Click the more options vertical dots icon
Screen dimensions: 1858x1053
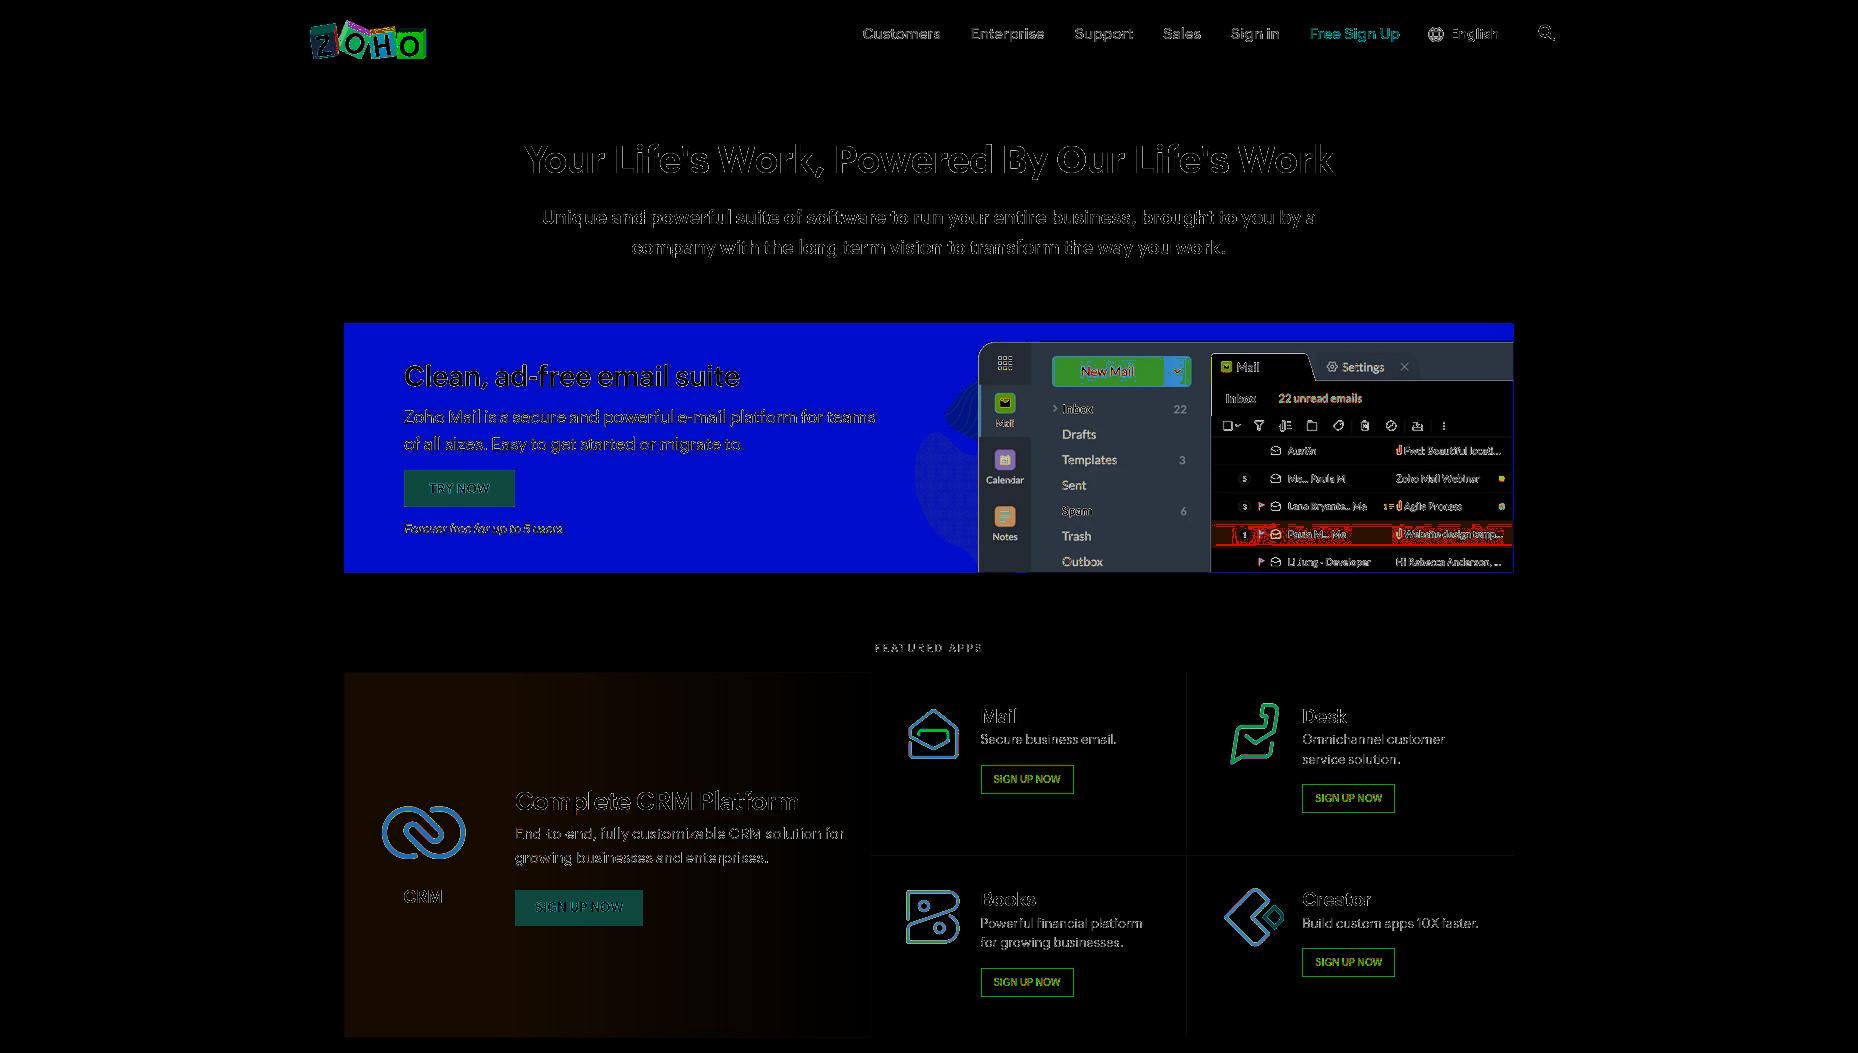[1444, 426]
